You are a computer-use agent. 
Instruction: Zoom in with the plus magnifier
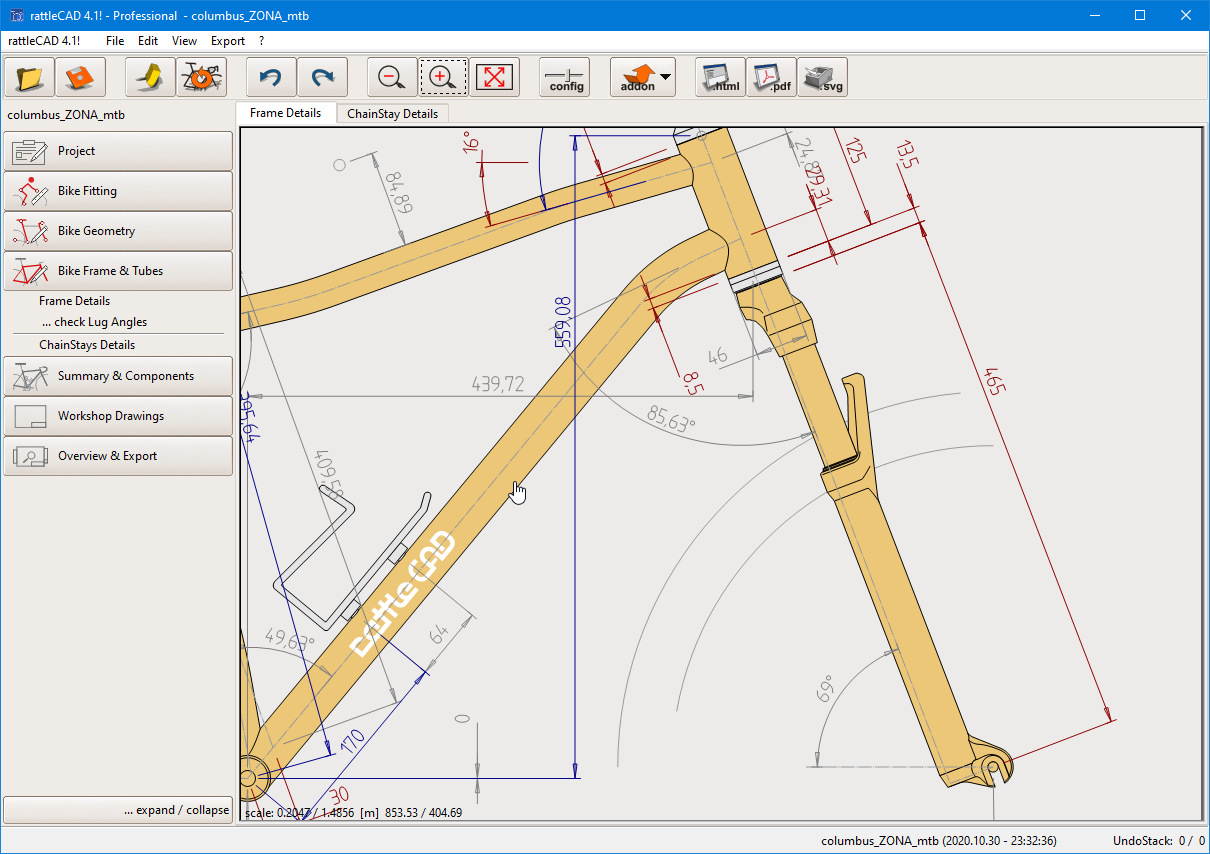pyautogui.click(x=443, y=77)
